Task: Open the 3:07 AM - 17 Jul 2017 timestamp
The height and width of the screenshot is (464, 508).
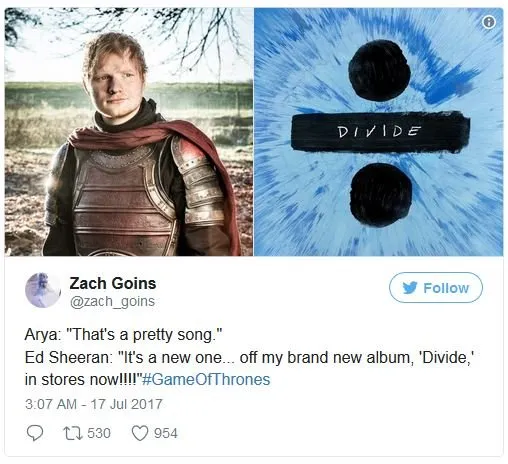Action: (93, 404)
